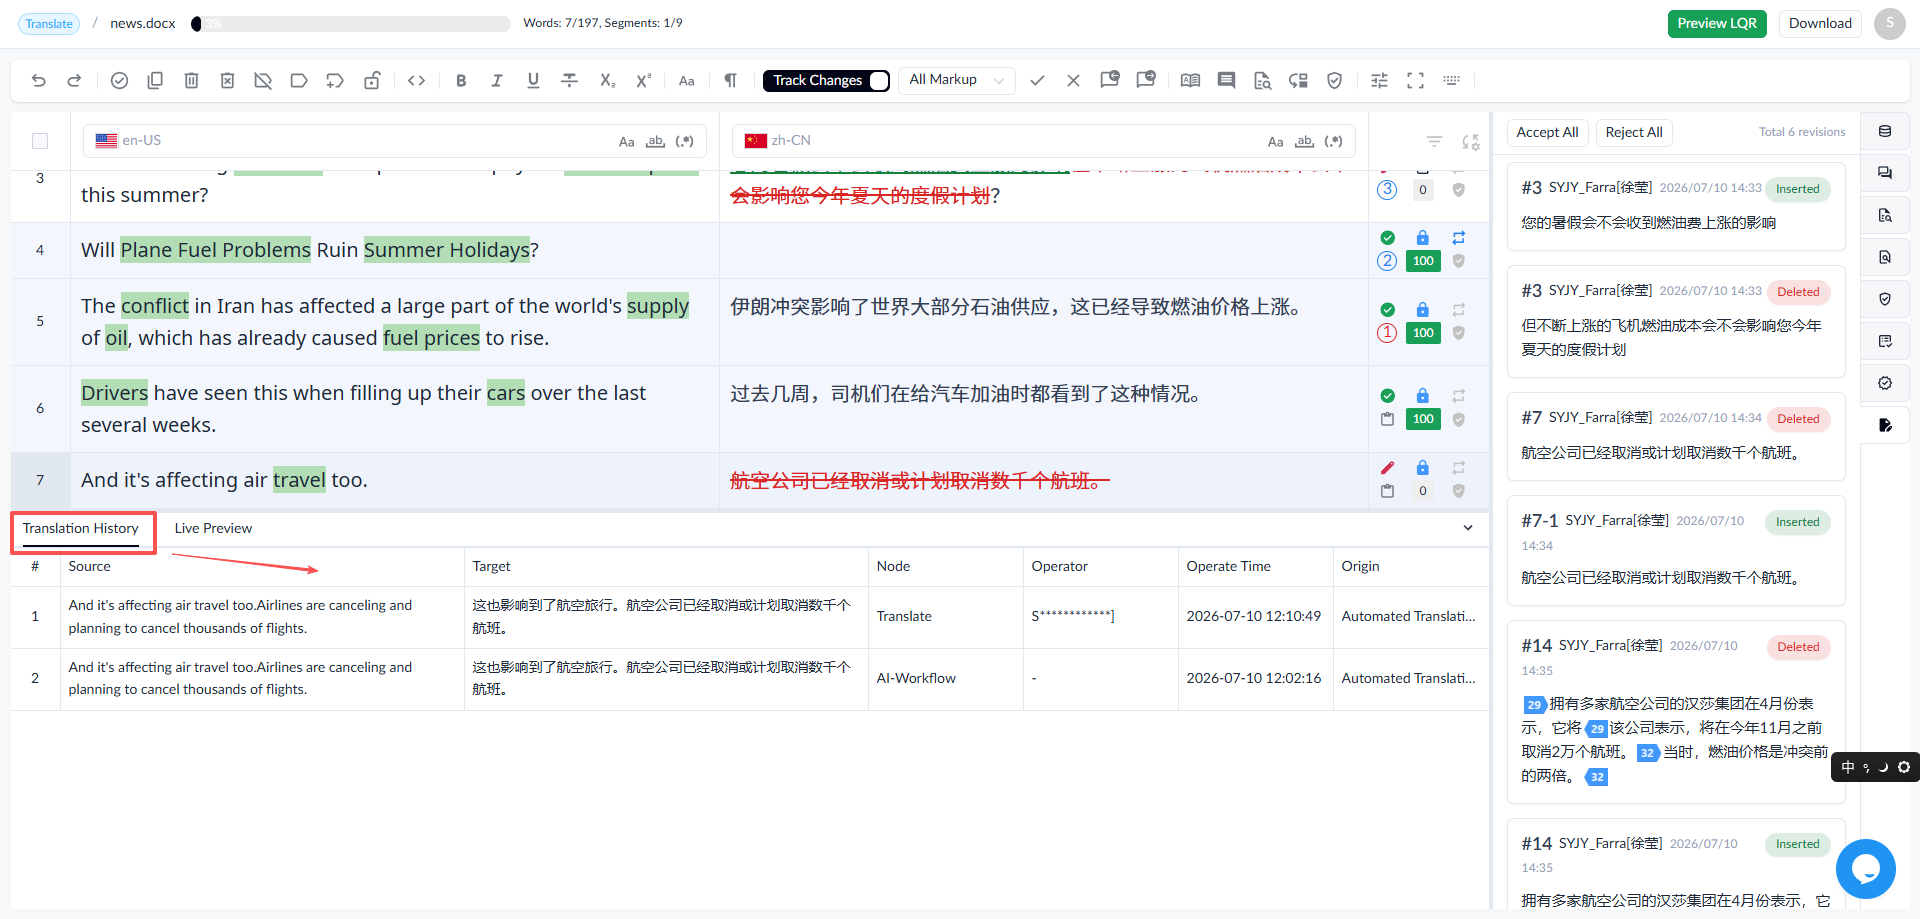
Task: Click the lock segment icon in toolbar
Action: pyautogui.click(x=371, y=81)
